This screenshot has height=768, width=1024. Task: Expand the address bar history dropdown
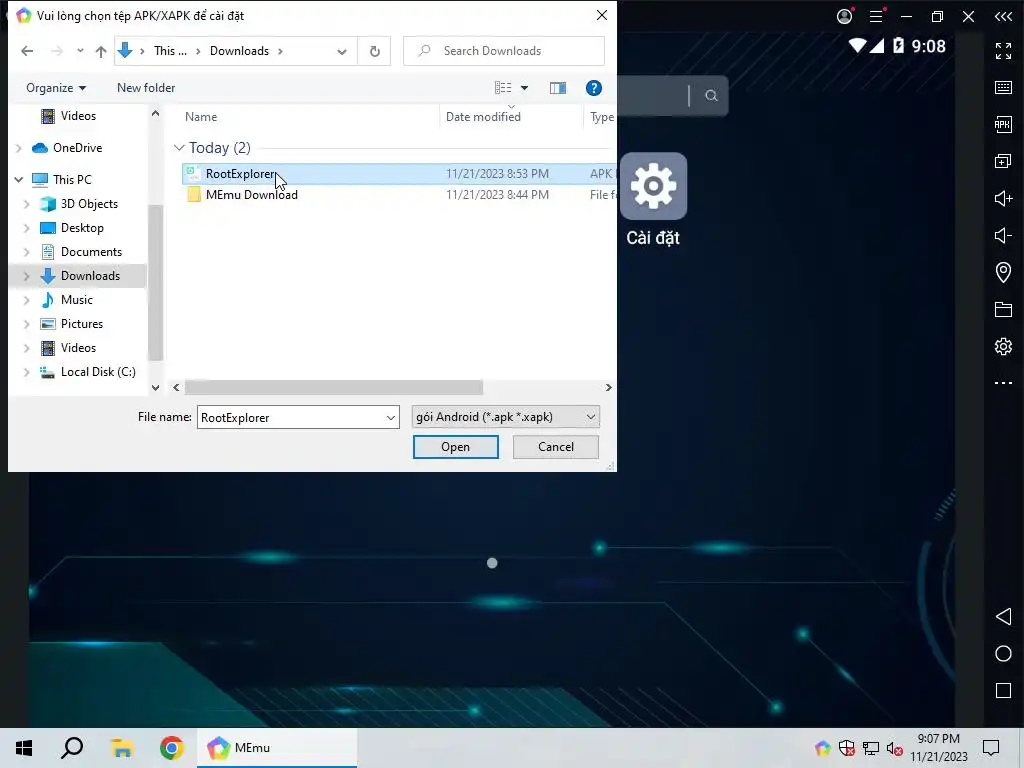[342, 51]
